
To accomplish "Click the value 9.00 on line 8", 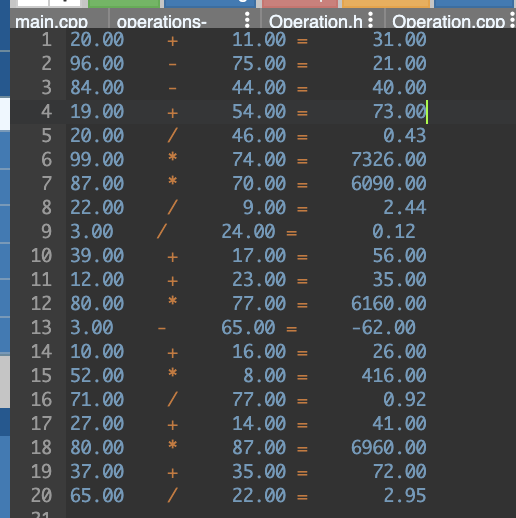I will pyautogui.click(x=264, y=208).
